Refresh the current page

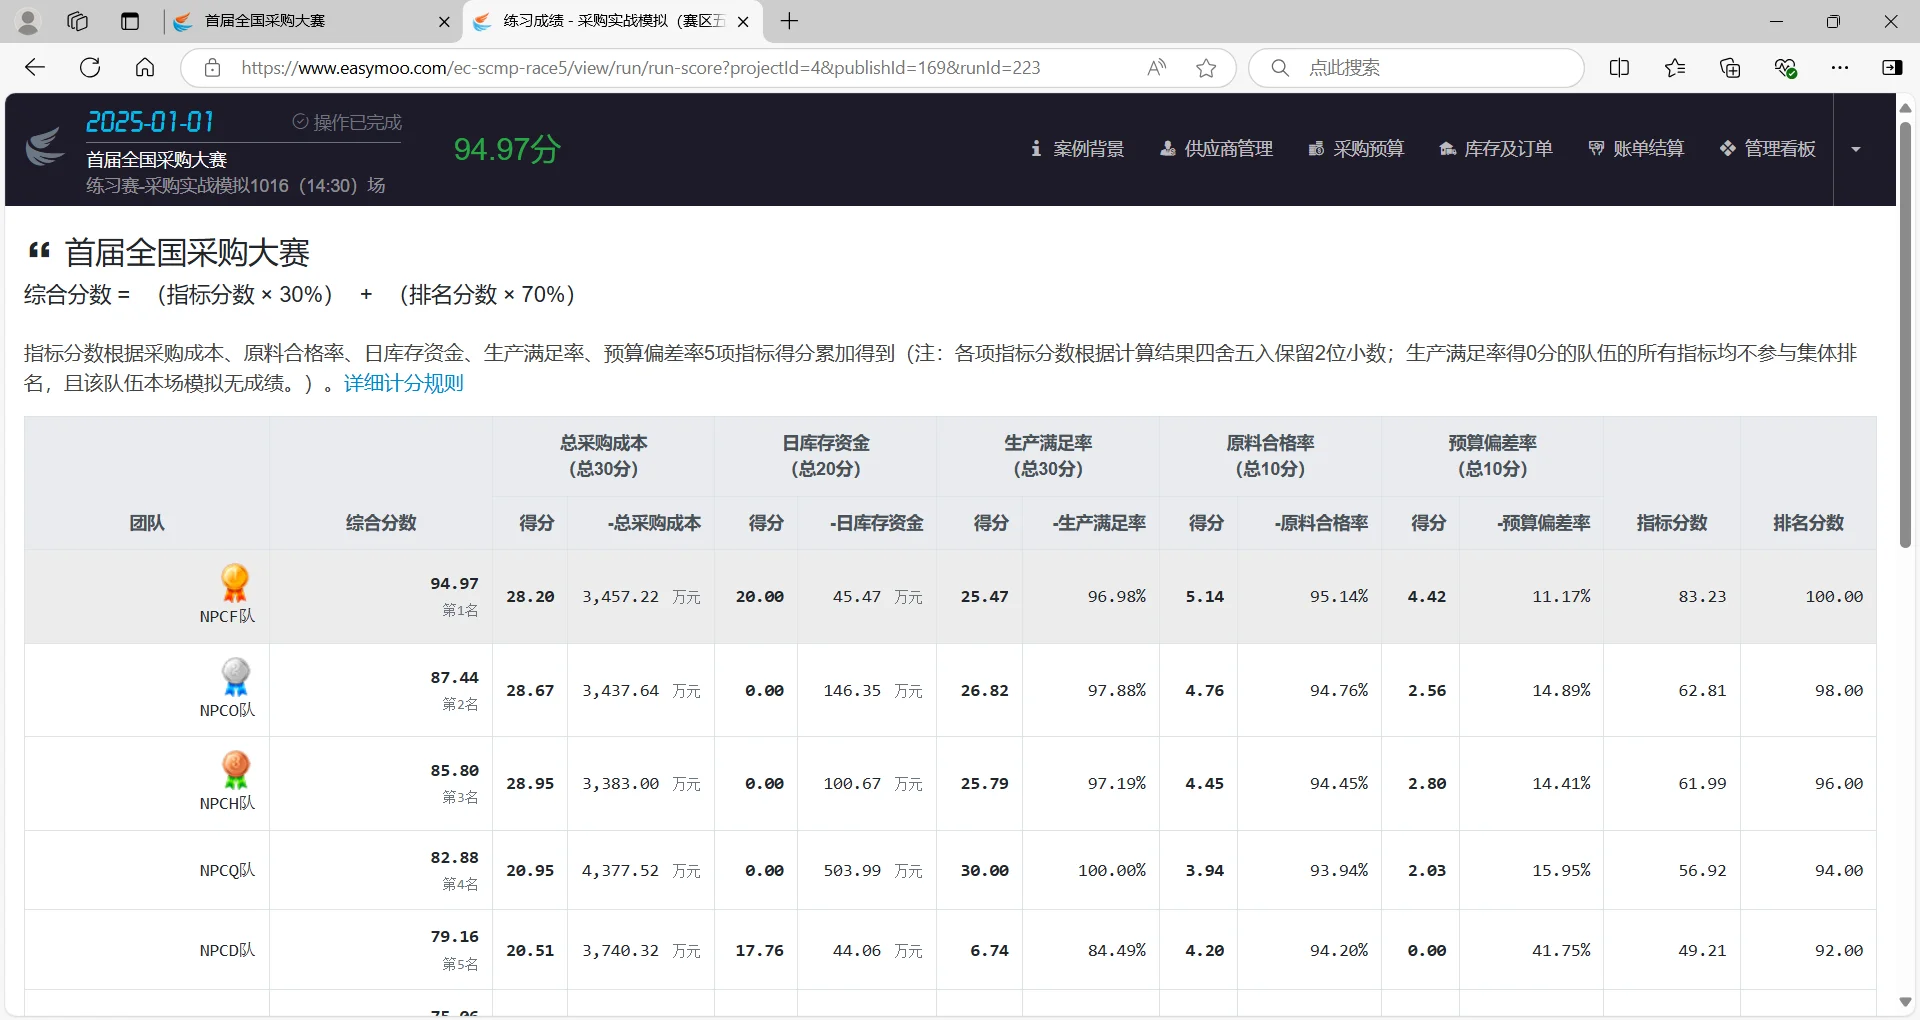(x=90, y=68)
